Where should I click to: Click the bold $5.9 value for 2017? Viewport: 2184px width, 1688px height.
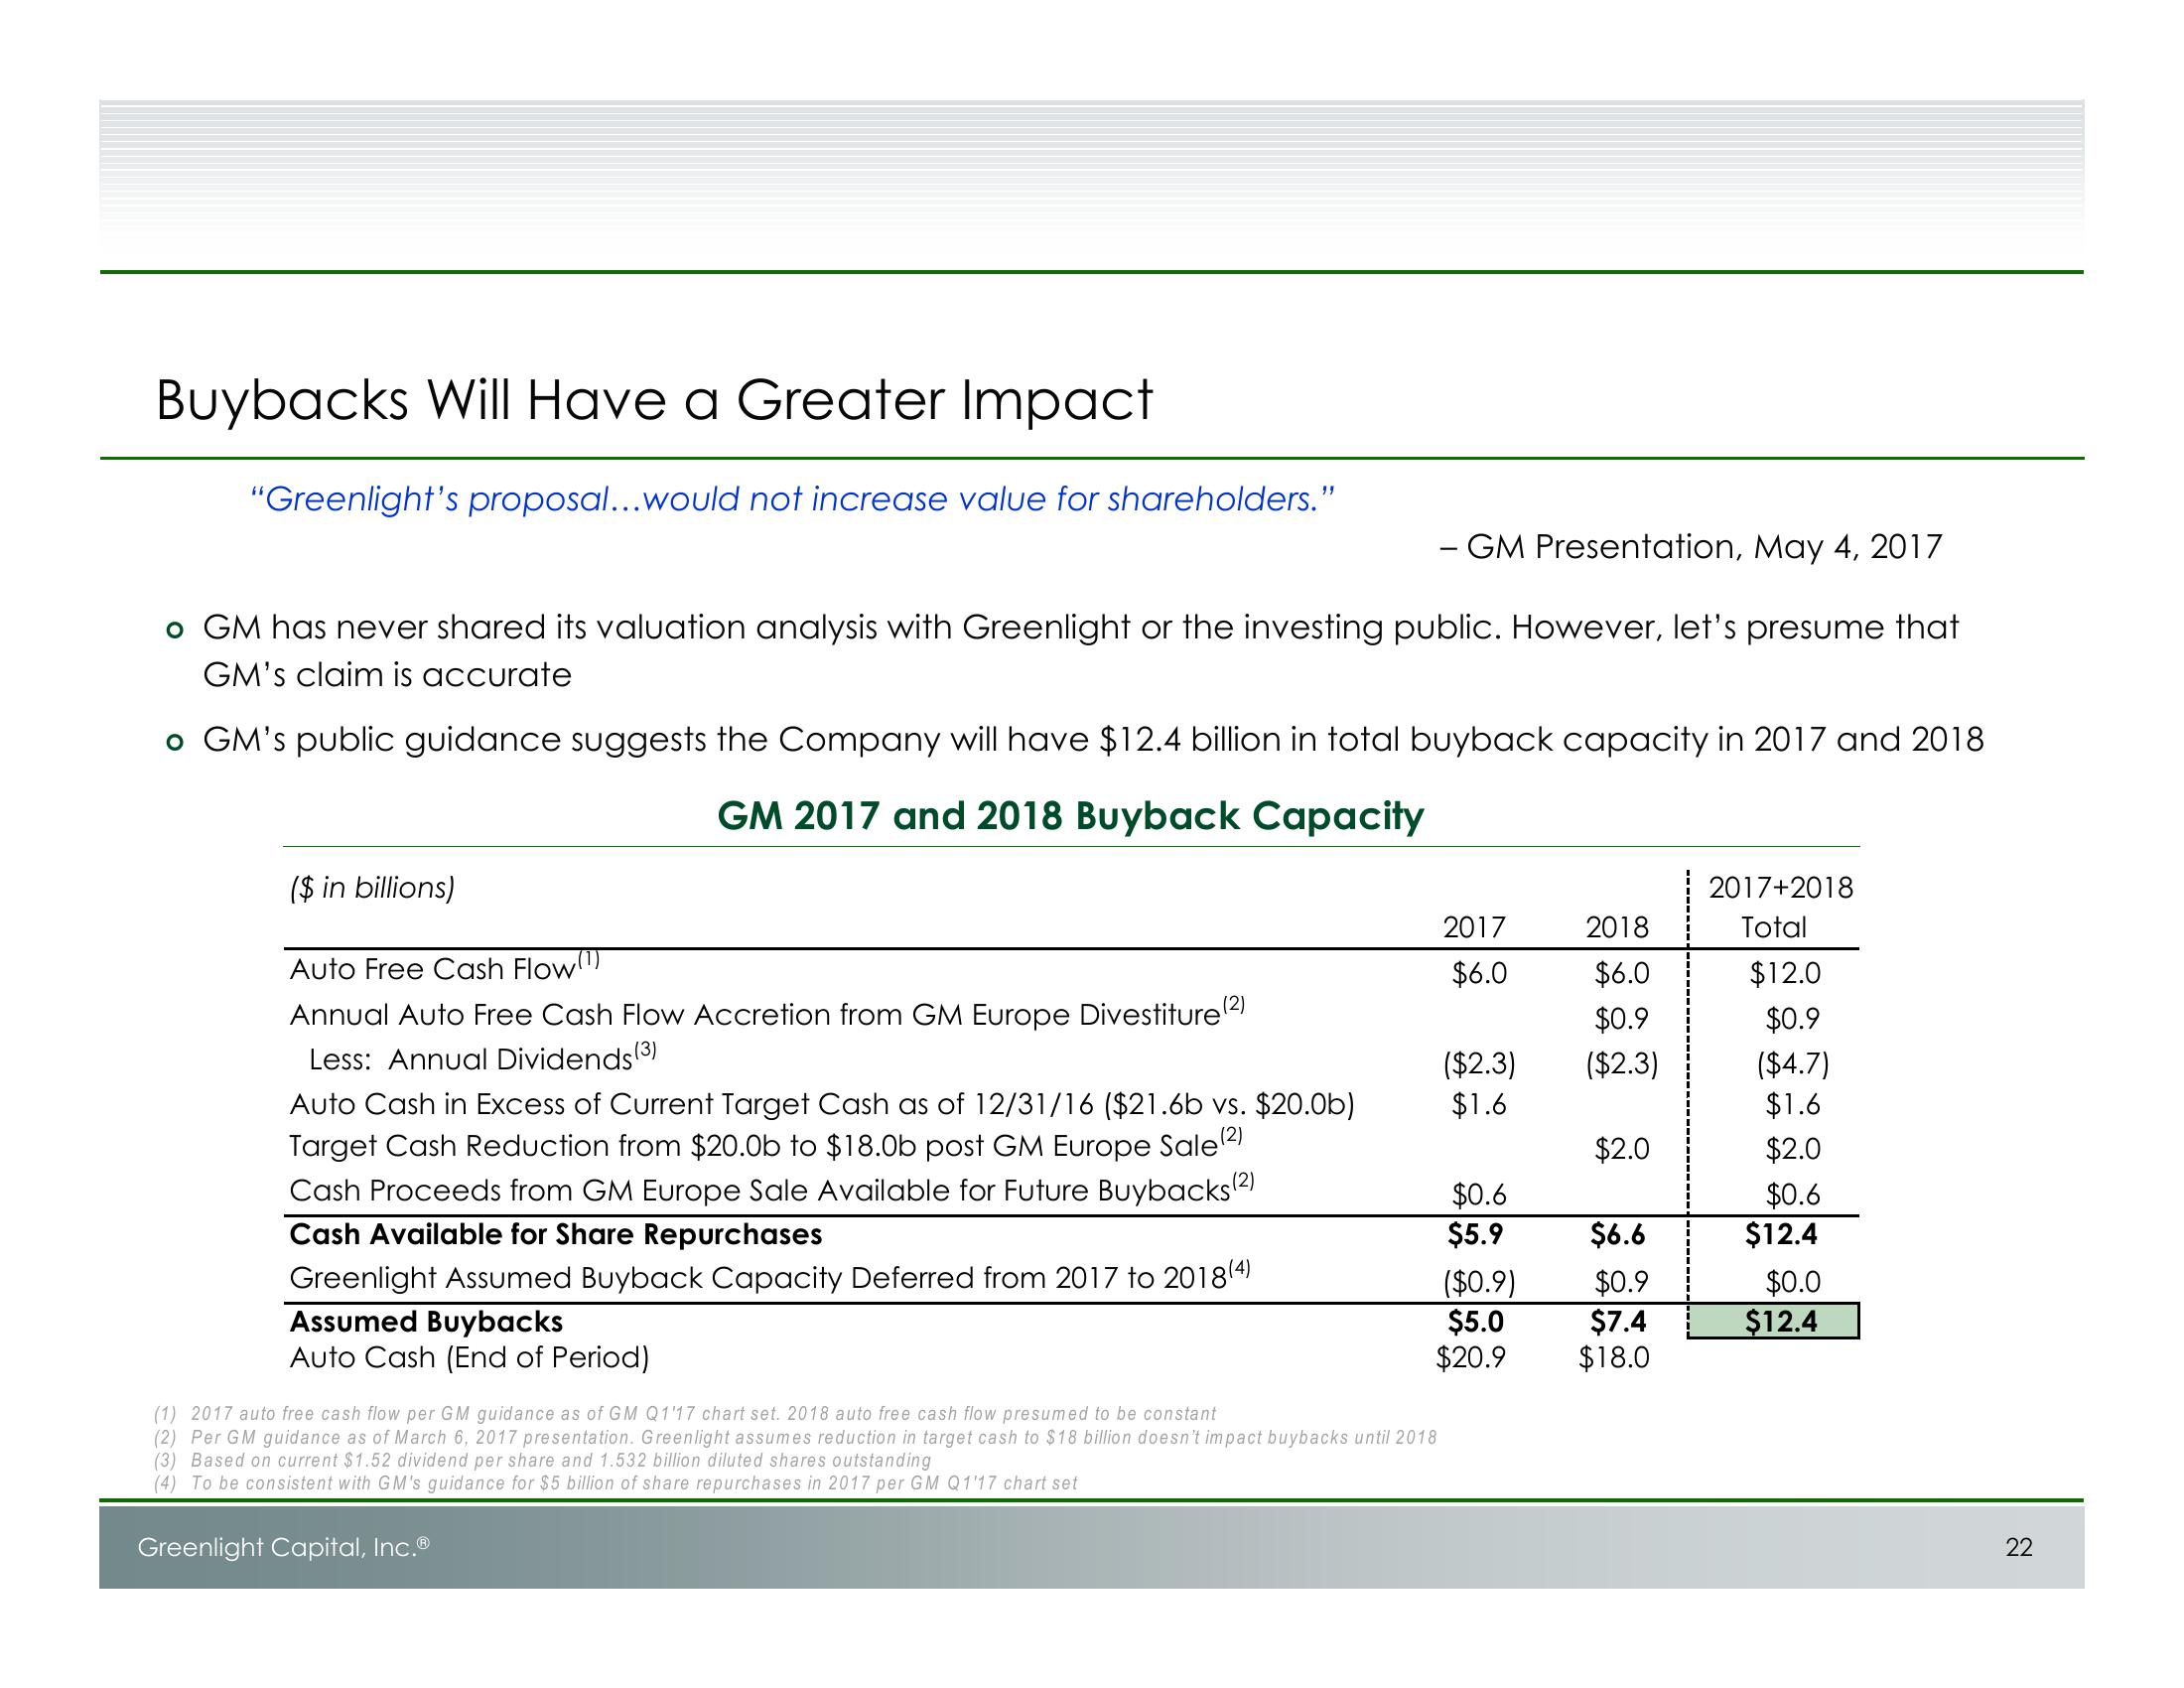[x=1476, y=1234]
